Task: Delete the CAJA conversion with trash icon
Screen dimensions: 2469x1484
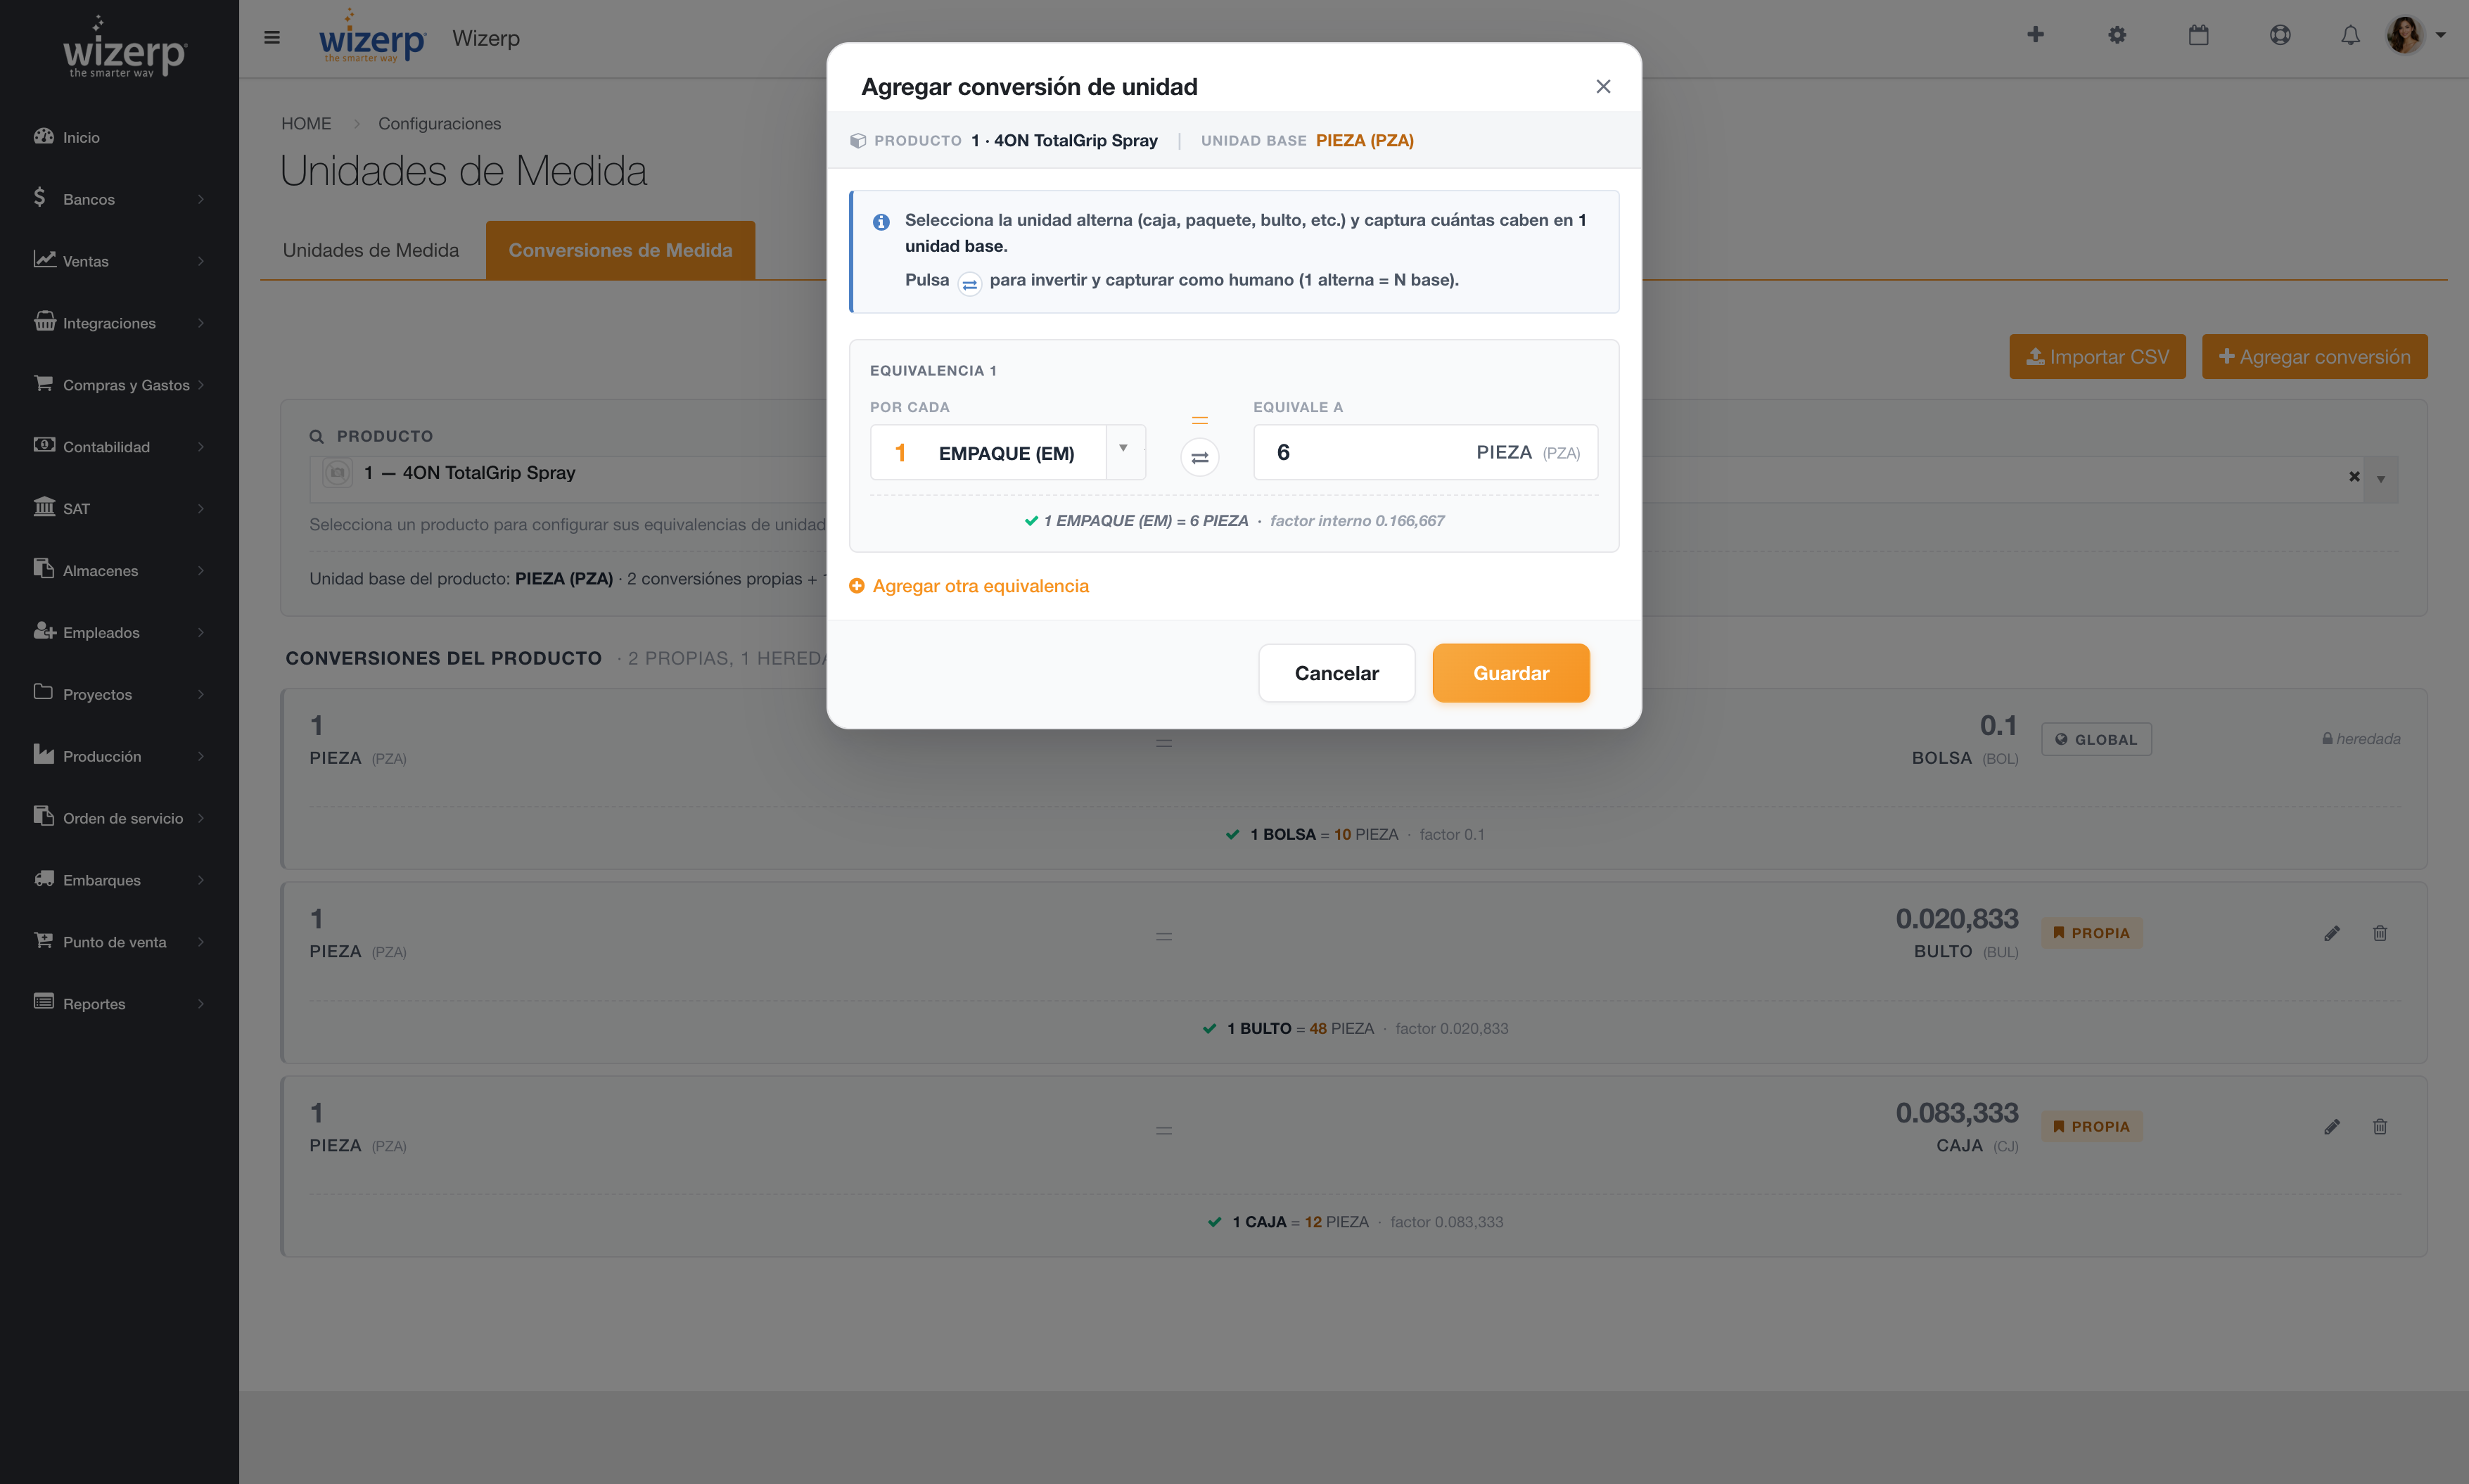Action: [2379, 1127]
